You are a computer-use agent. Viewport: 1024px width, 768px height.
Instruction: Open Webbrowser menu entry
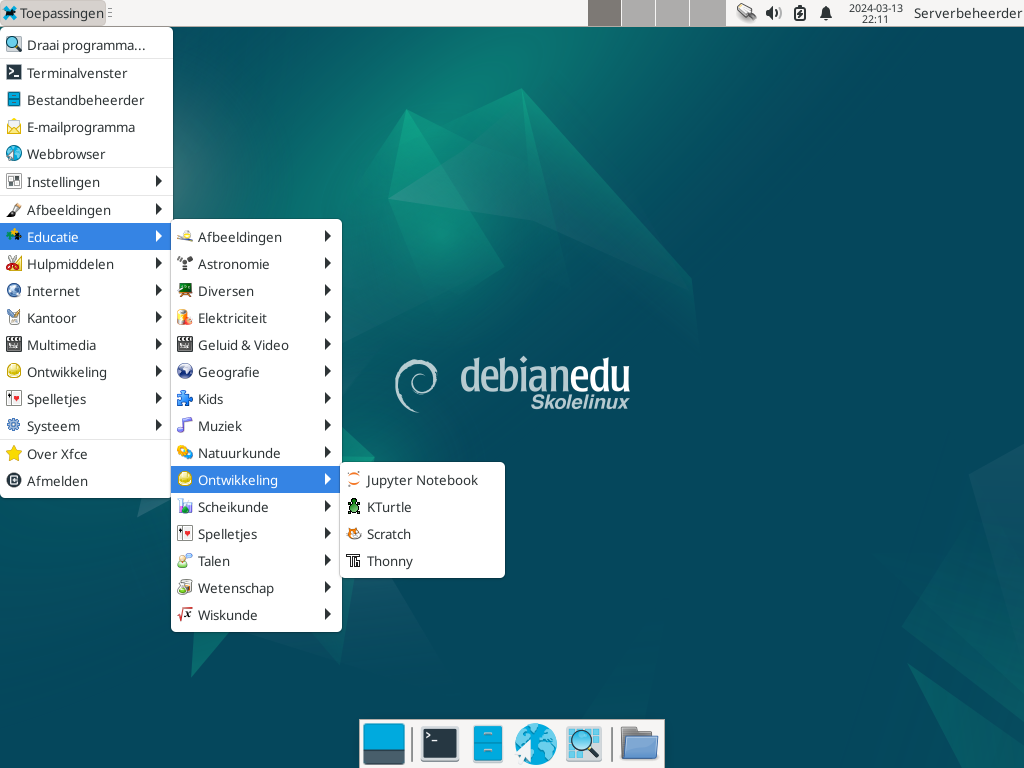[x=86, y=154]
